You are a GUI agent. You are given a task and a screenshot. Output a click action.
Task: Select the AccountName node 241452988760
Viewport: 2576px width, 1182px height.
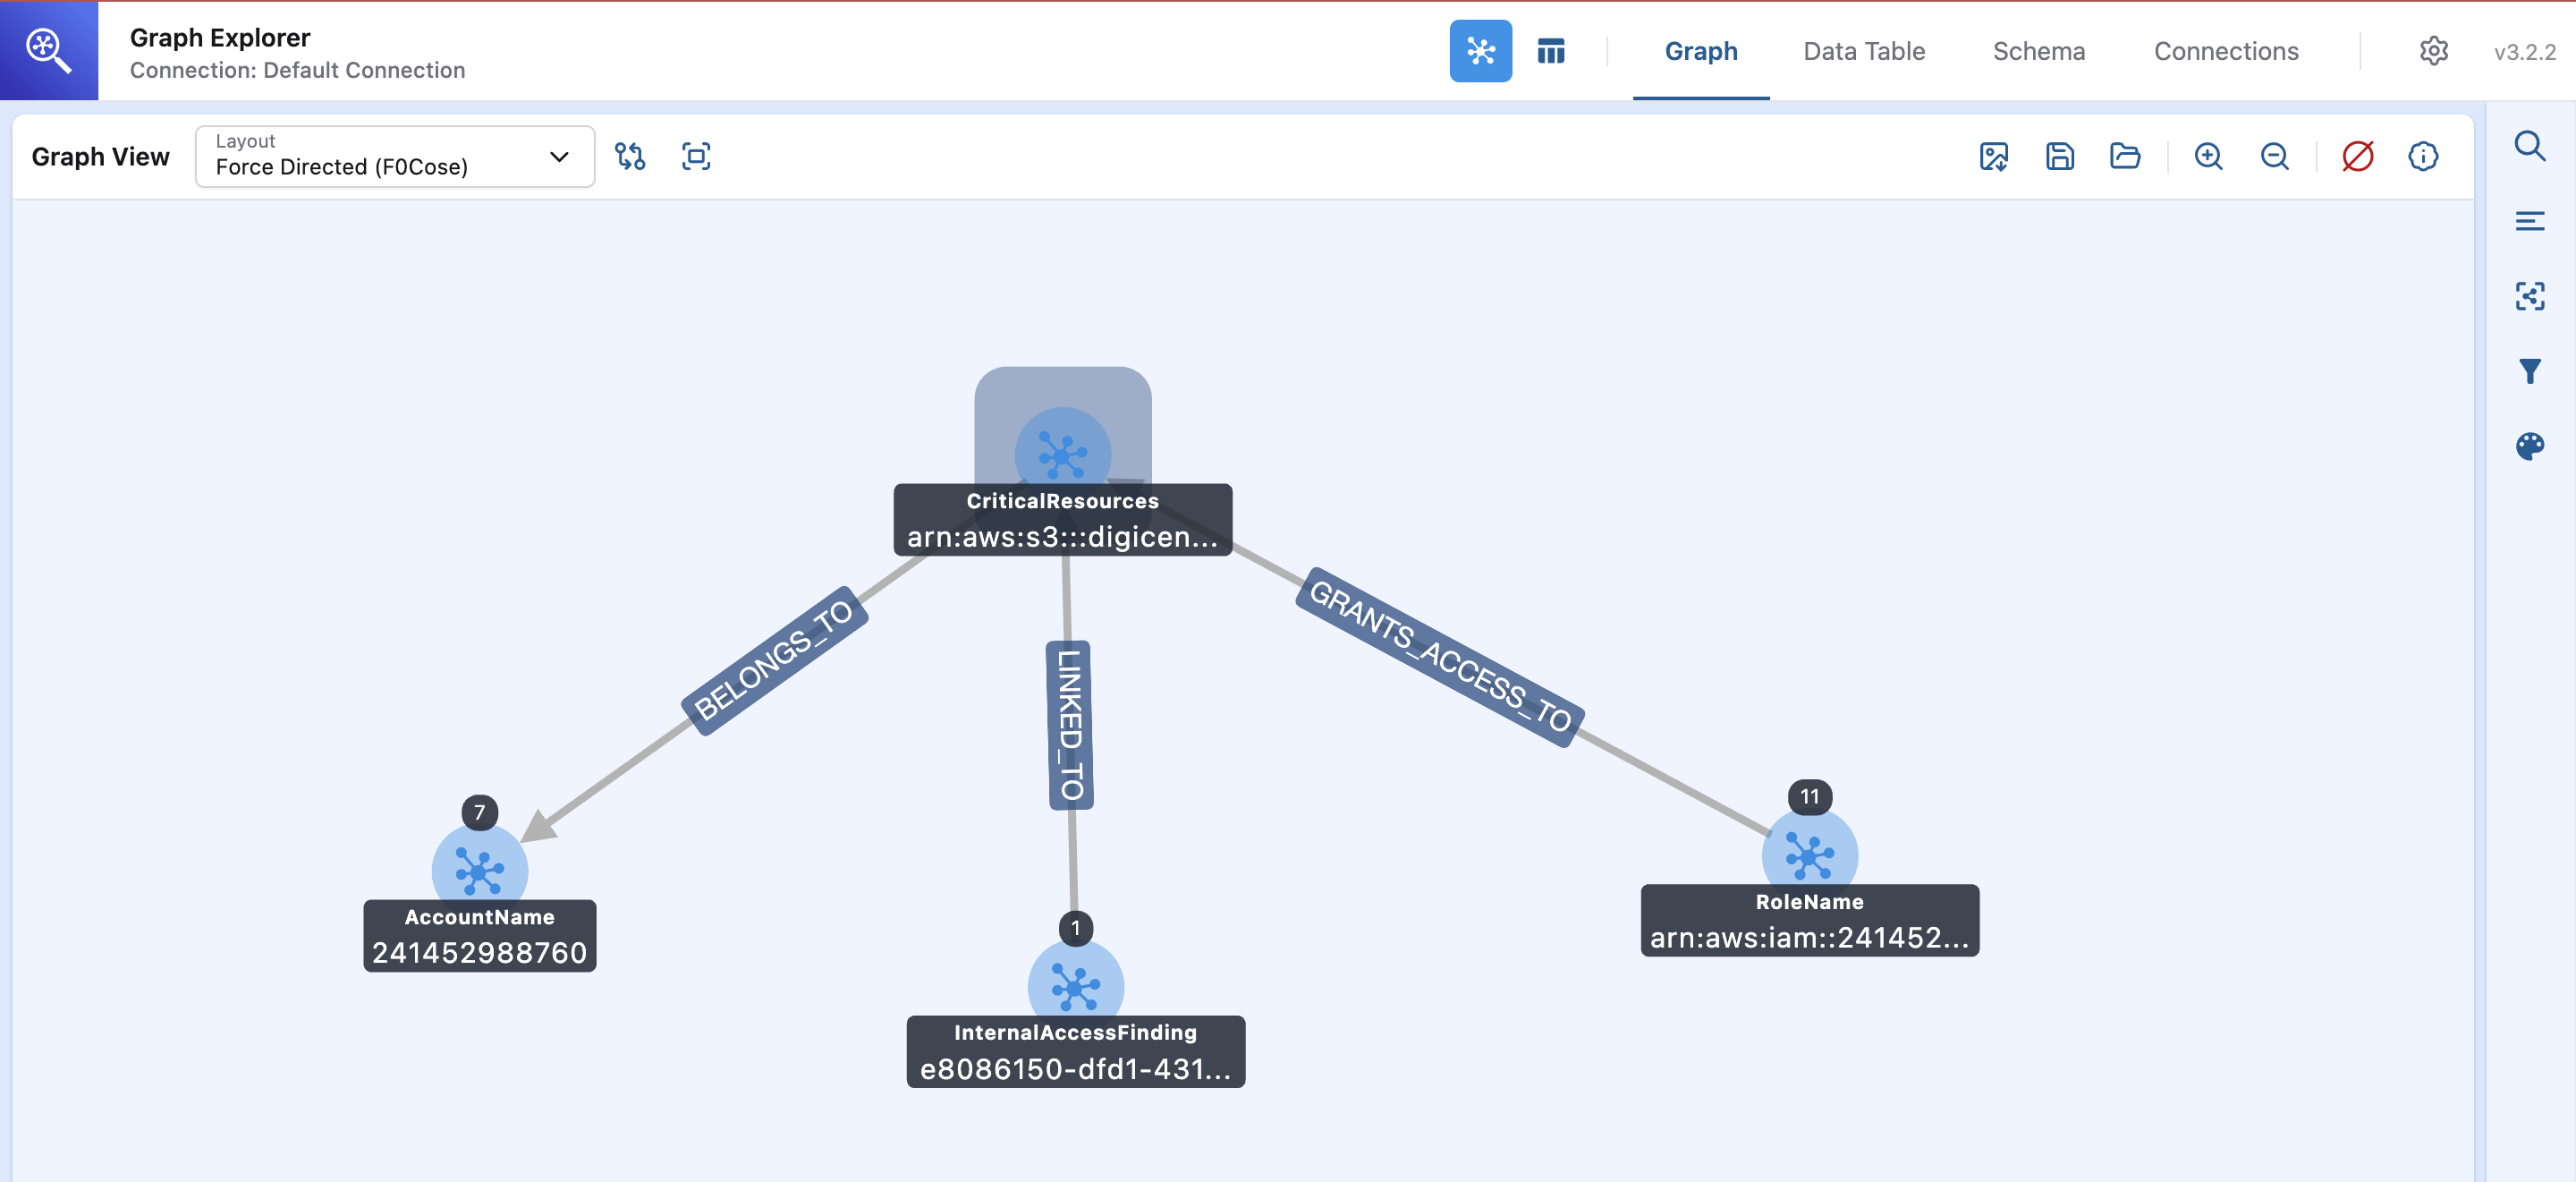point(480,870)
